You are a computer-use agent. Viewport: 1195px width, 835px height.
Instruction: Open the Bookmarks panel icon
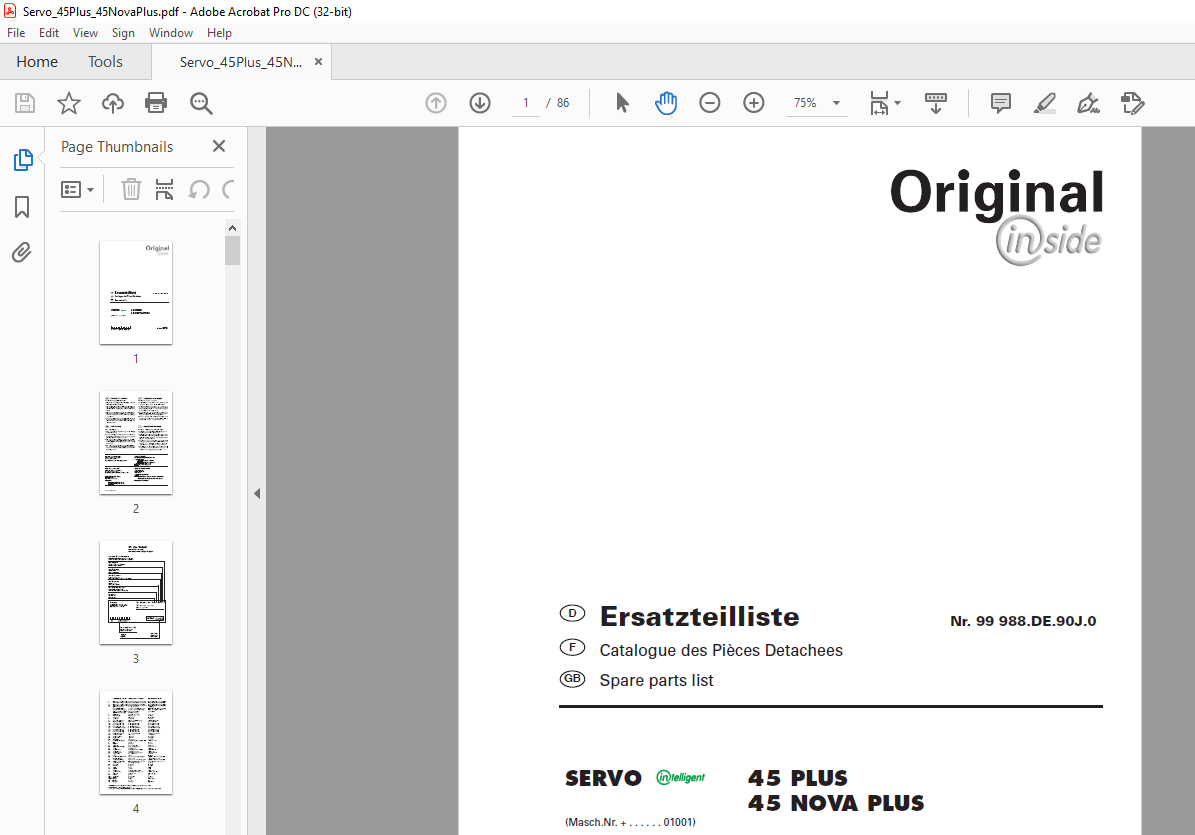click(22, 206)
